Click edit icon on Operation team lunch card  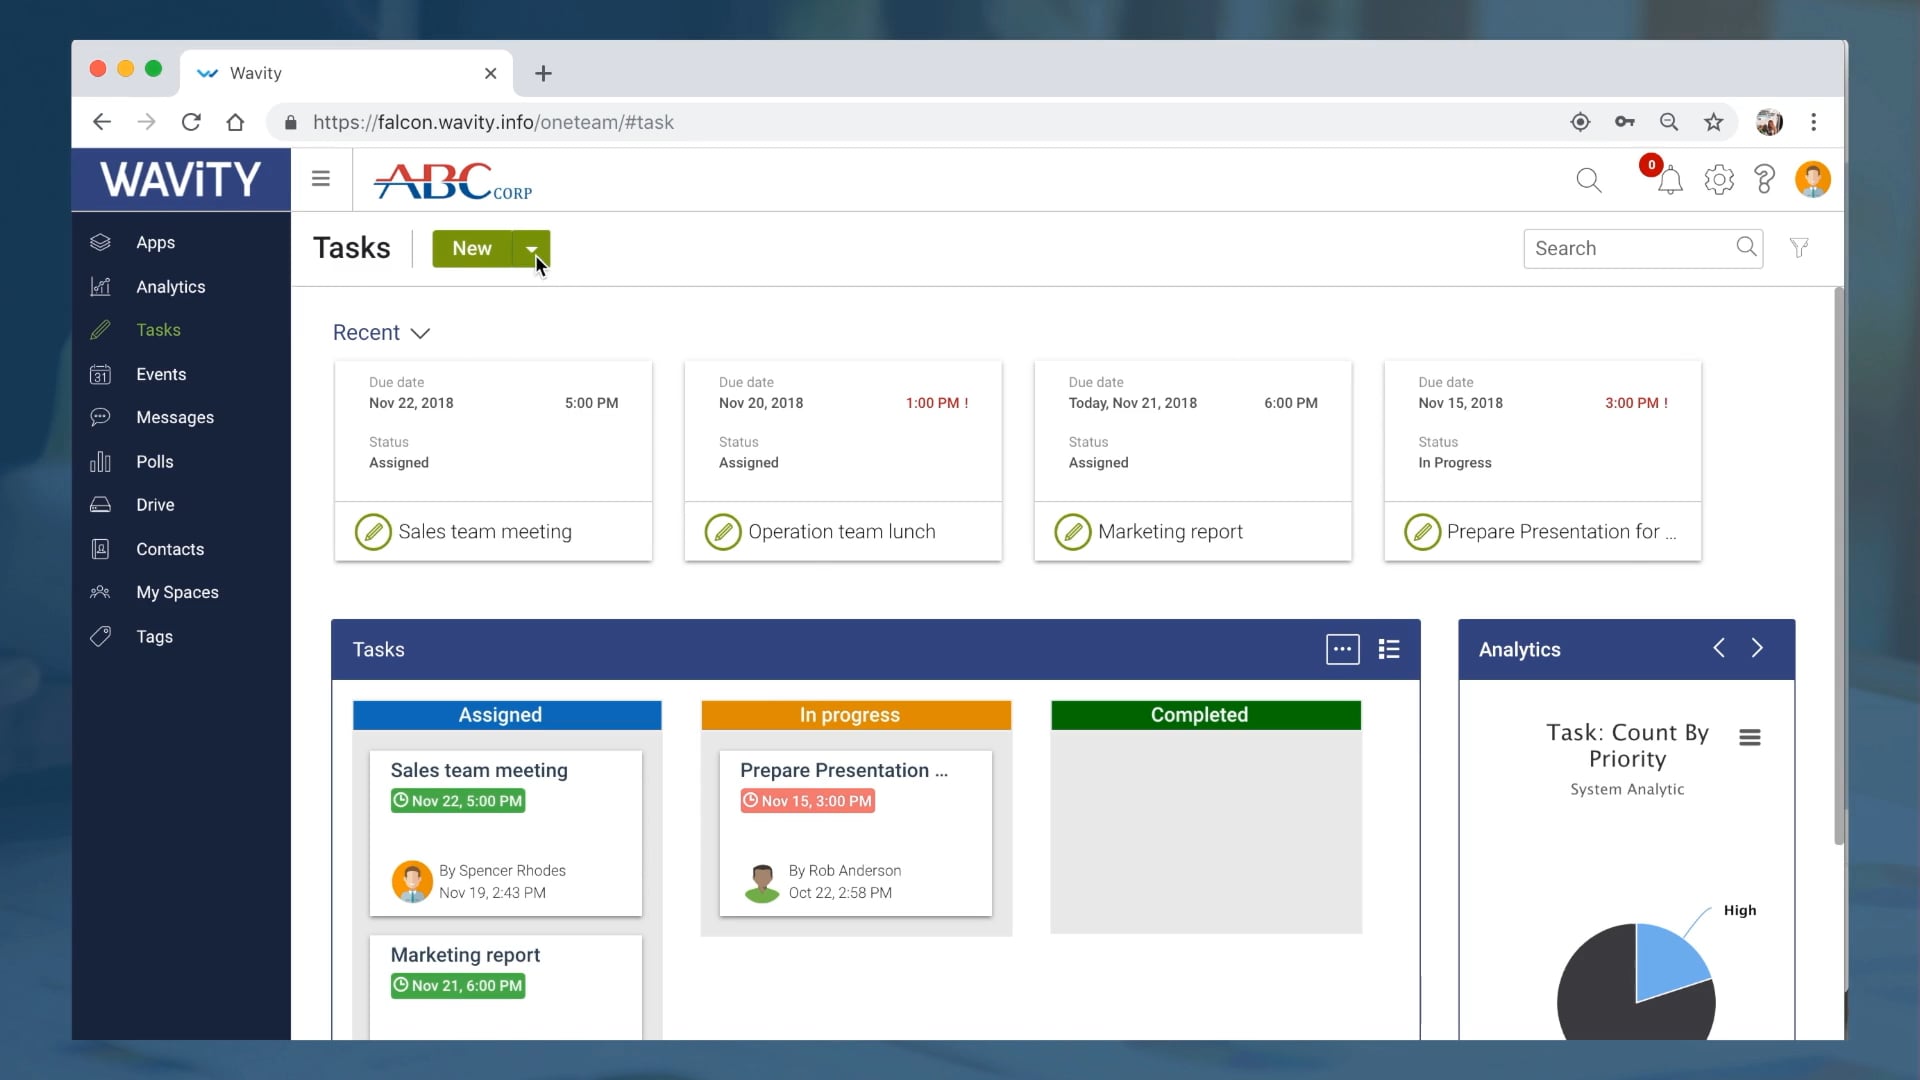click(723, 532)
